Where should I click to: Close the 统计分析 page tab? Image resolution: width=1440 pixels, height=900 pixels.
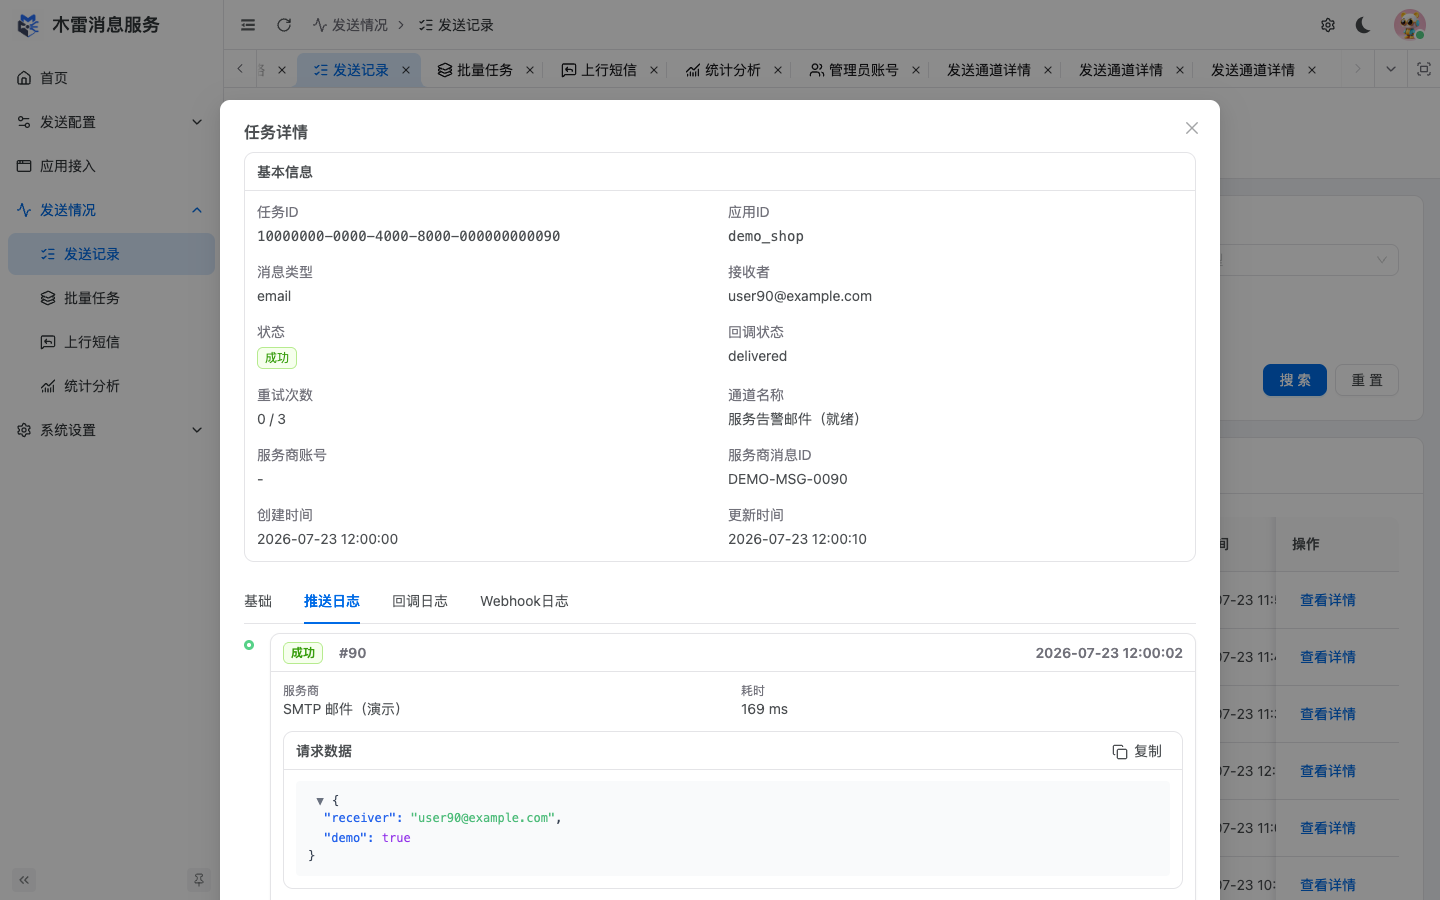click(778, 70)
